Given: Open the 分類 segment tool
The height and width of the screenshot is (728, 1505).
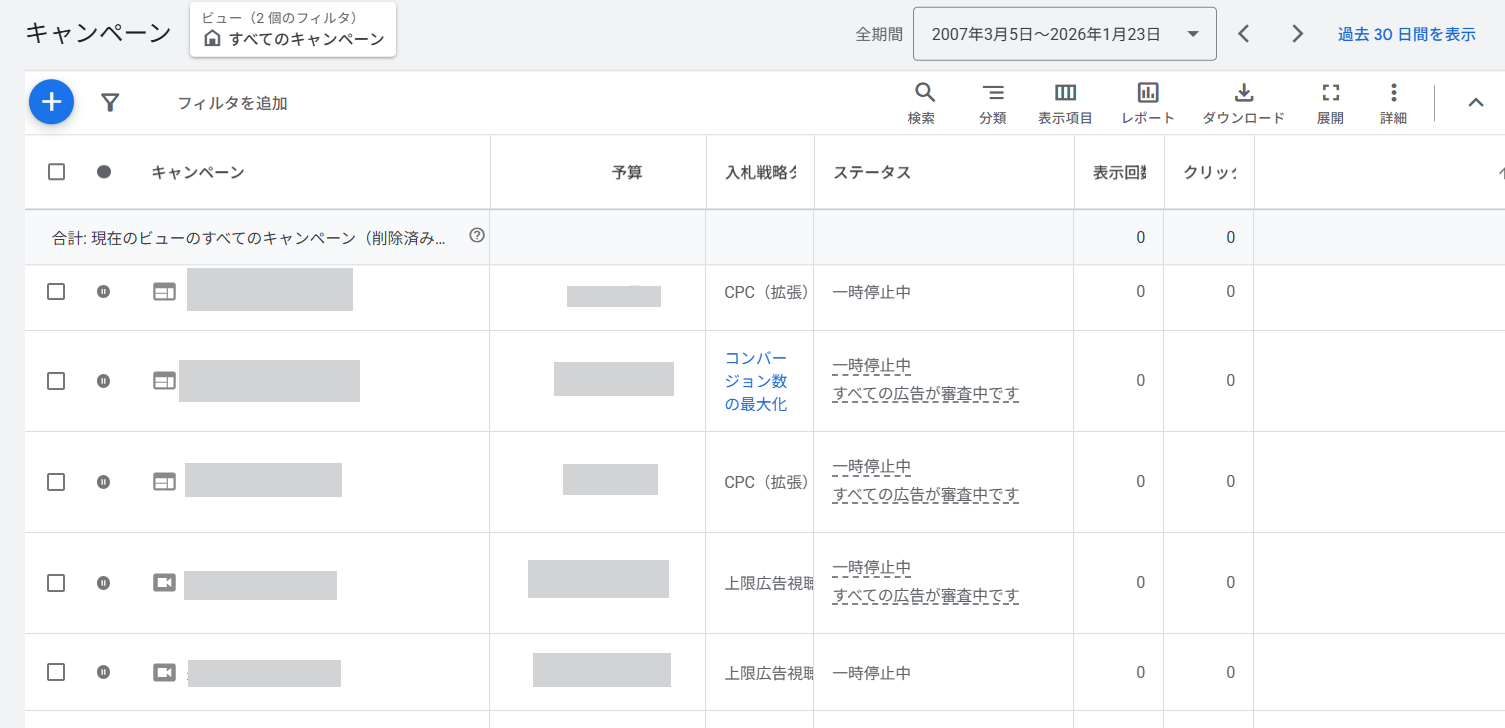Looking at the screenshot, I should click(992, 103).
